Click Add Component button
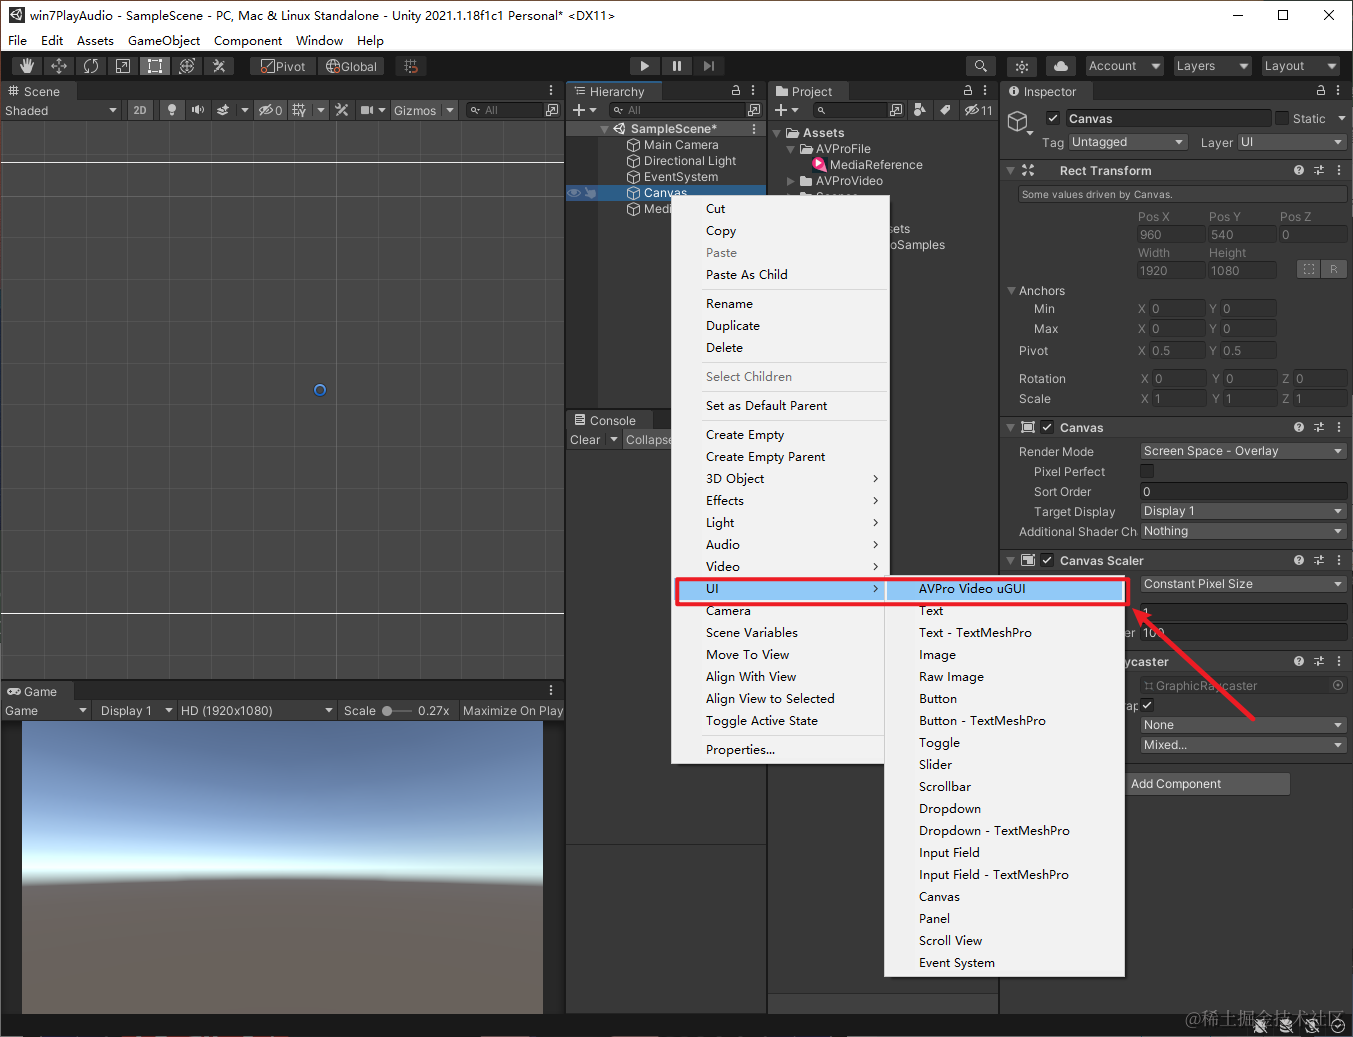 [x=1208, y=784]
